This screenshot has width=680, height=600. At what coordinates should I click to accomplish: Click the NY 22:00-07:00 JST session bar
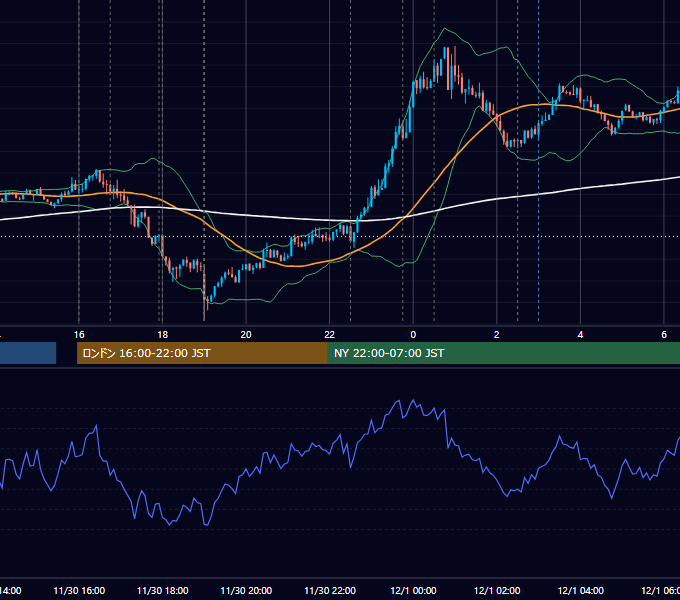pyautogui.click(x=503, y=353)
